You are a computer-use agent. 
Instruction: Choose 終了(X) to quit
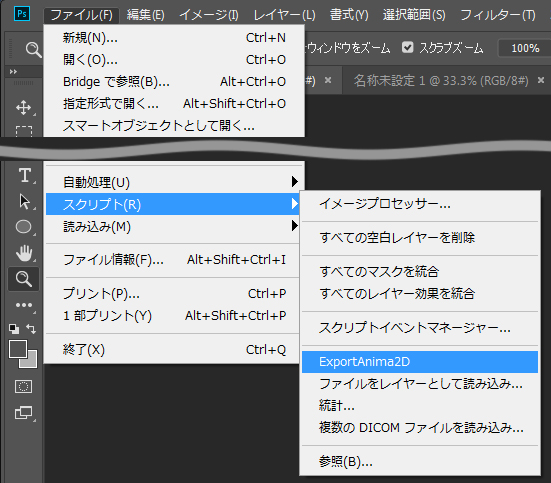tap(172, 350)
